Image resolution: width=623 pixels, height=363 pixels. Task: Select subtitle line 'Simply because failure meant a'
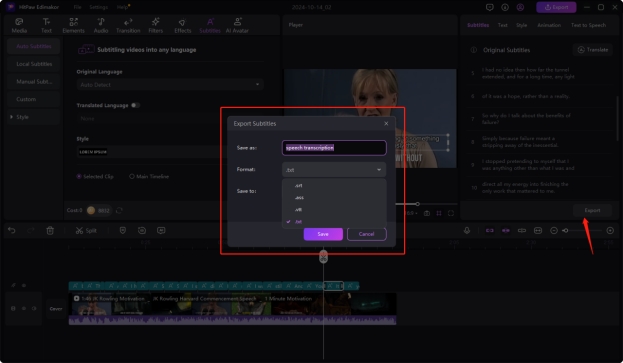[x=520, y=142]
